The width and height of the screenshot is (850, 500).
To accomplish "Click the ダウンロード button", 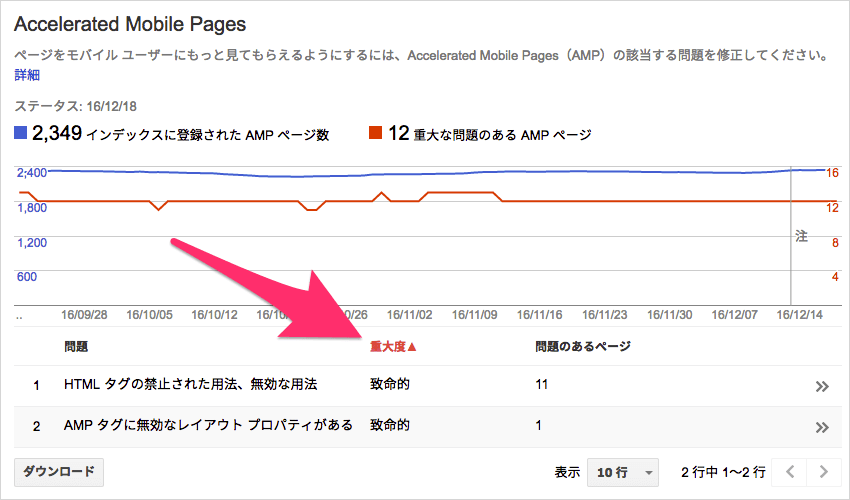I will (x=59, y=472).
